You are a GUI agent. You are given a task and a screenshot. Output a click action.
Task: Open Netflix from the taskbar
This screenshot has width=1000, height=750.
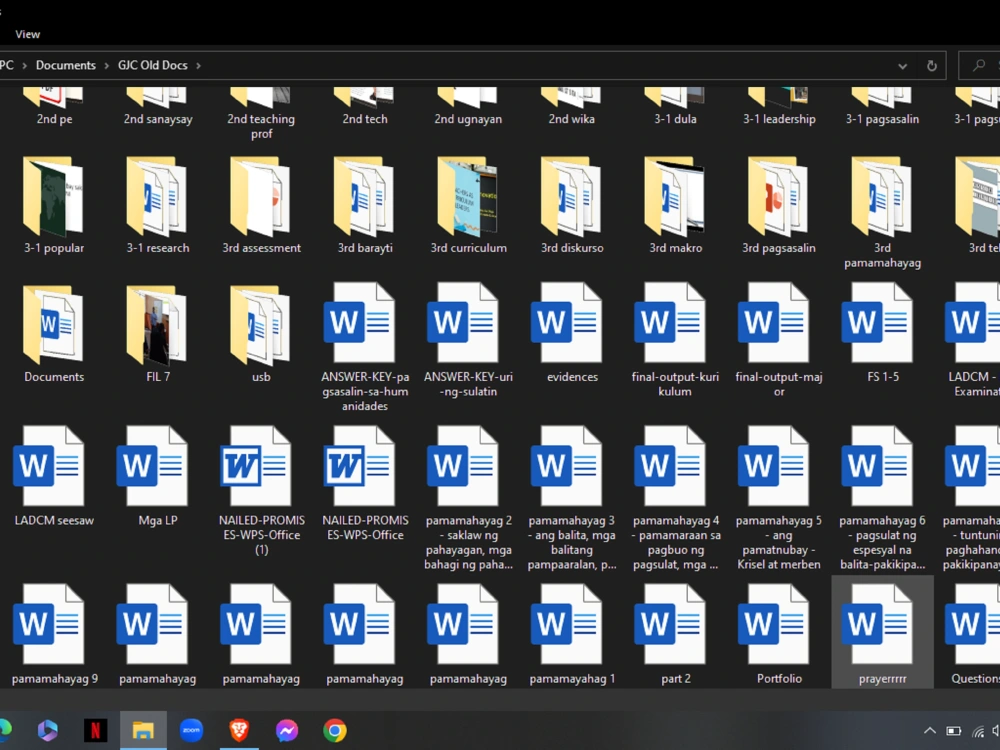tap(96, 730)
